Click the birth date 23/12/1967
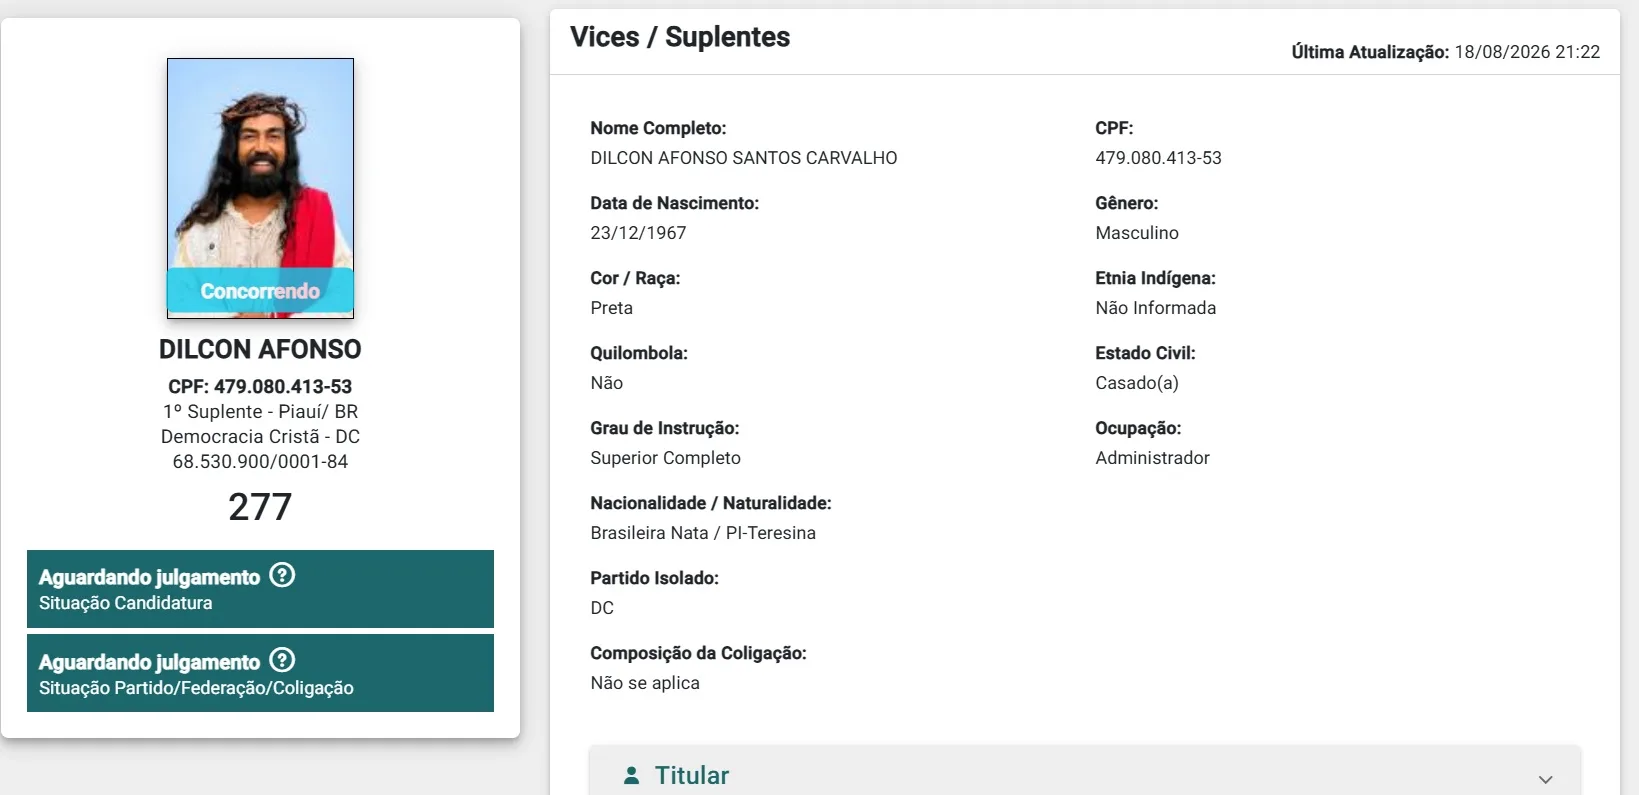This screenshot has height=795, width=1639. (638, 233)
